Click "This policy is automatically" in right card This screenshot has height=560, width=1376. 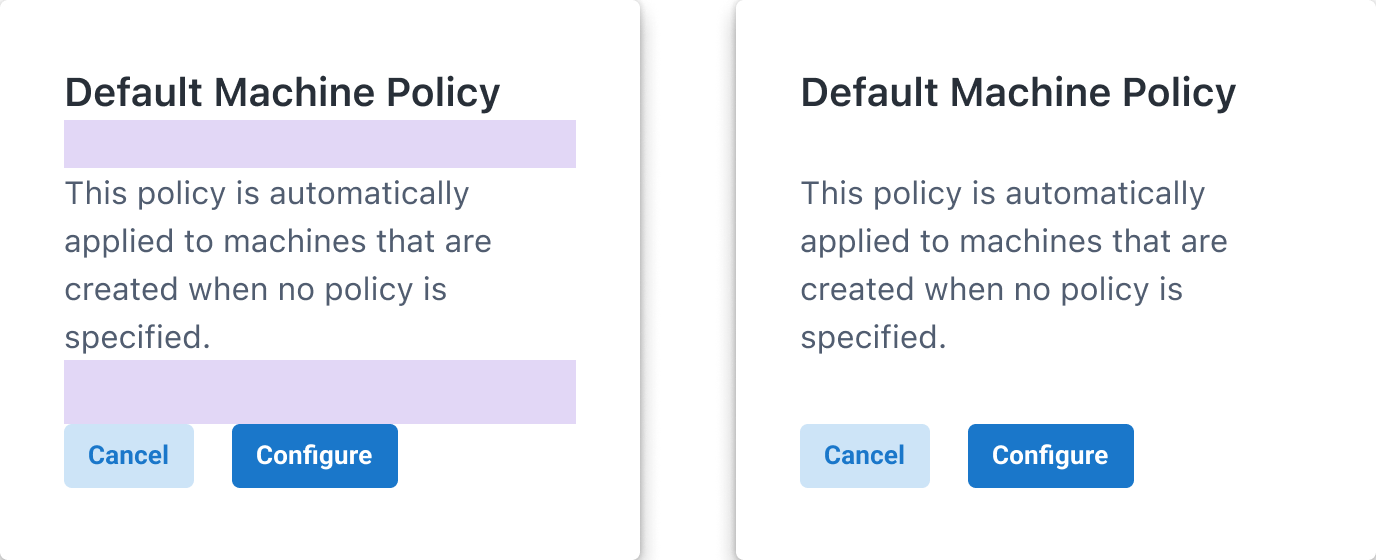1003,193
